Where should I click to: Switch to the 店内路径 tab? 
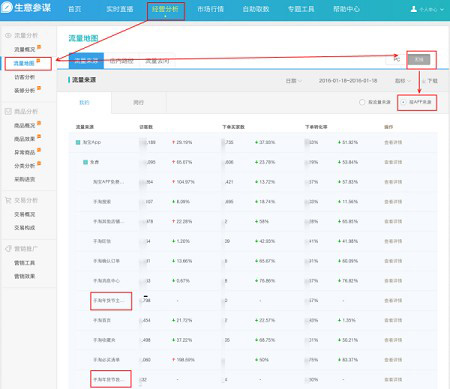[x=122, y=61]
